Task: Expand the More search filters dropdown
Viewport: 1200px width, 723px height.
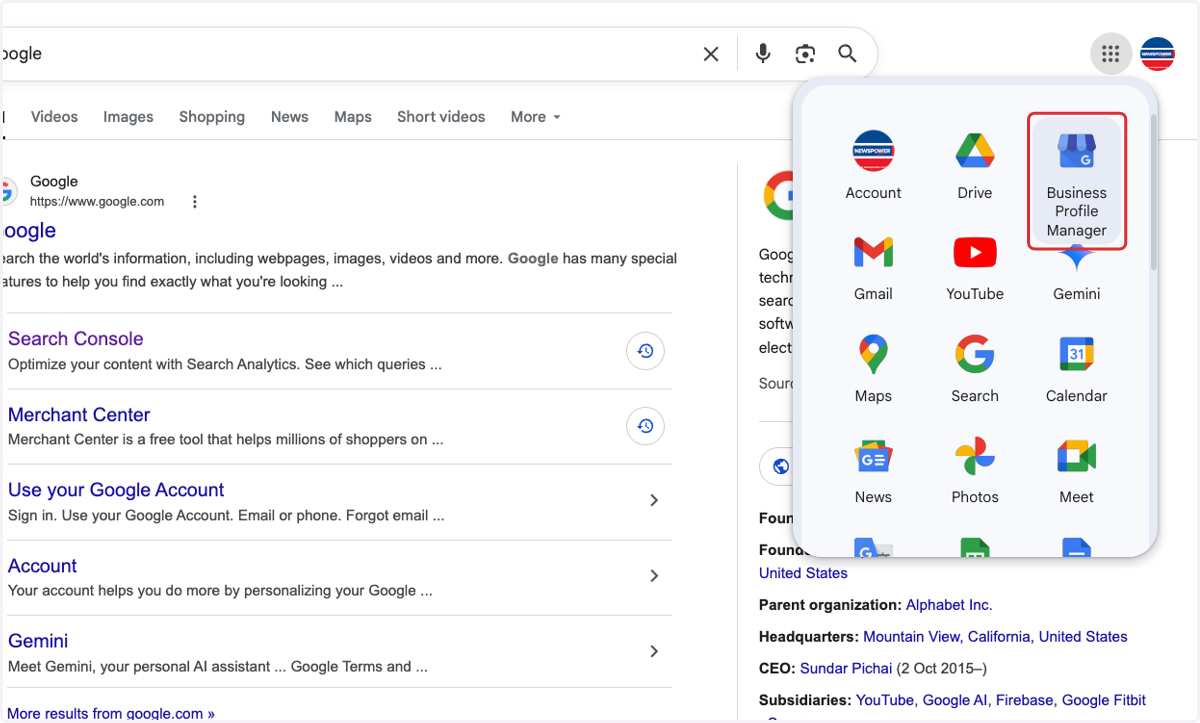Action: pos(535,117)
